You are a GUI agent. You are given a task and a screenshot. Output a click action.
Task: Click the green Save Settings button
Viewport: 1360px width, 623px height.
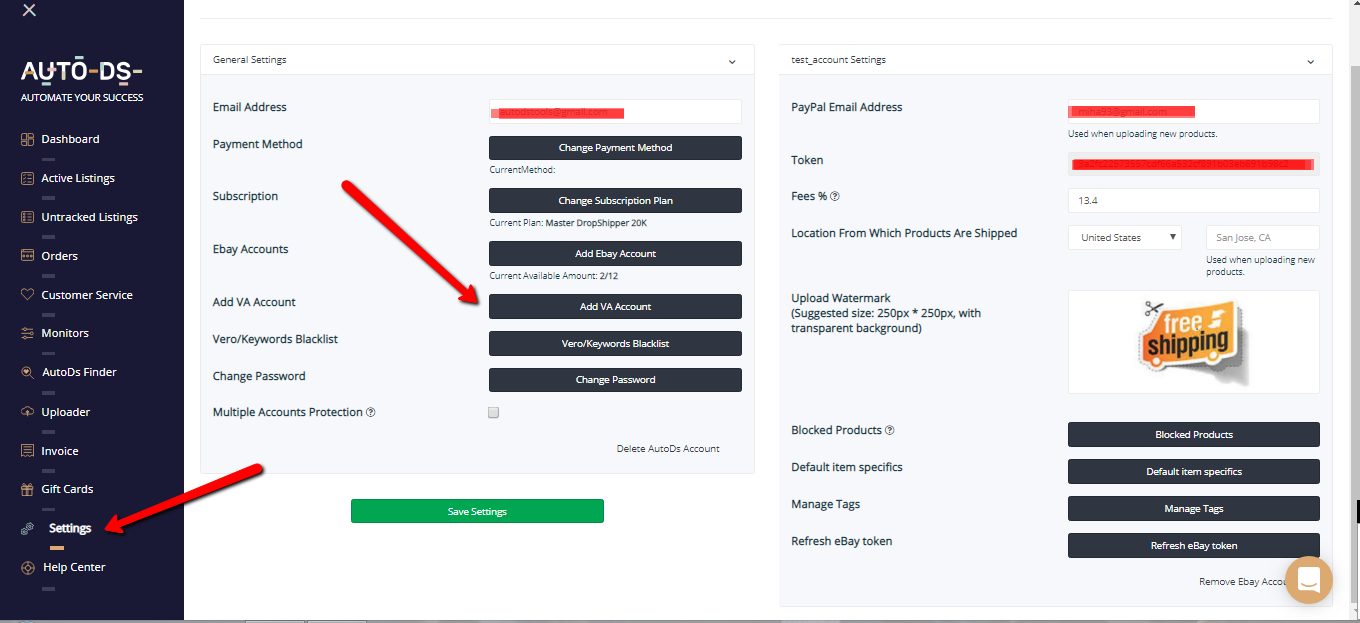tap(477, 511)
